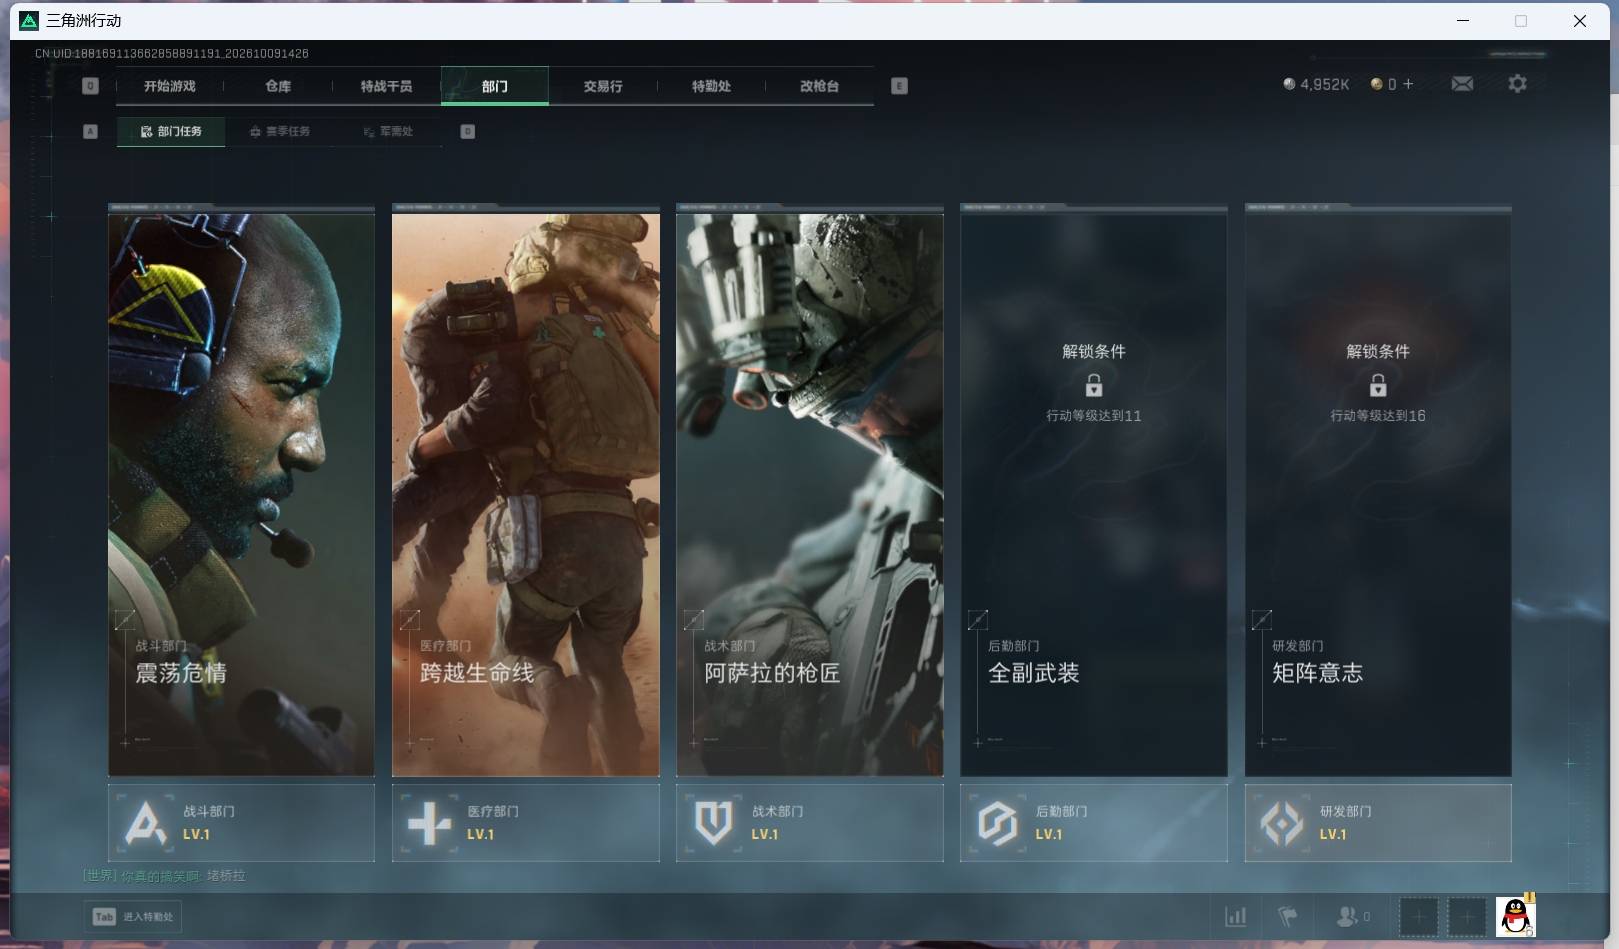Click the A key hint beside 部门任务

90,131
